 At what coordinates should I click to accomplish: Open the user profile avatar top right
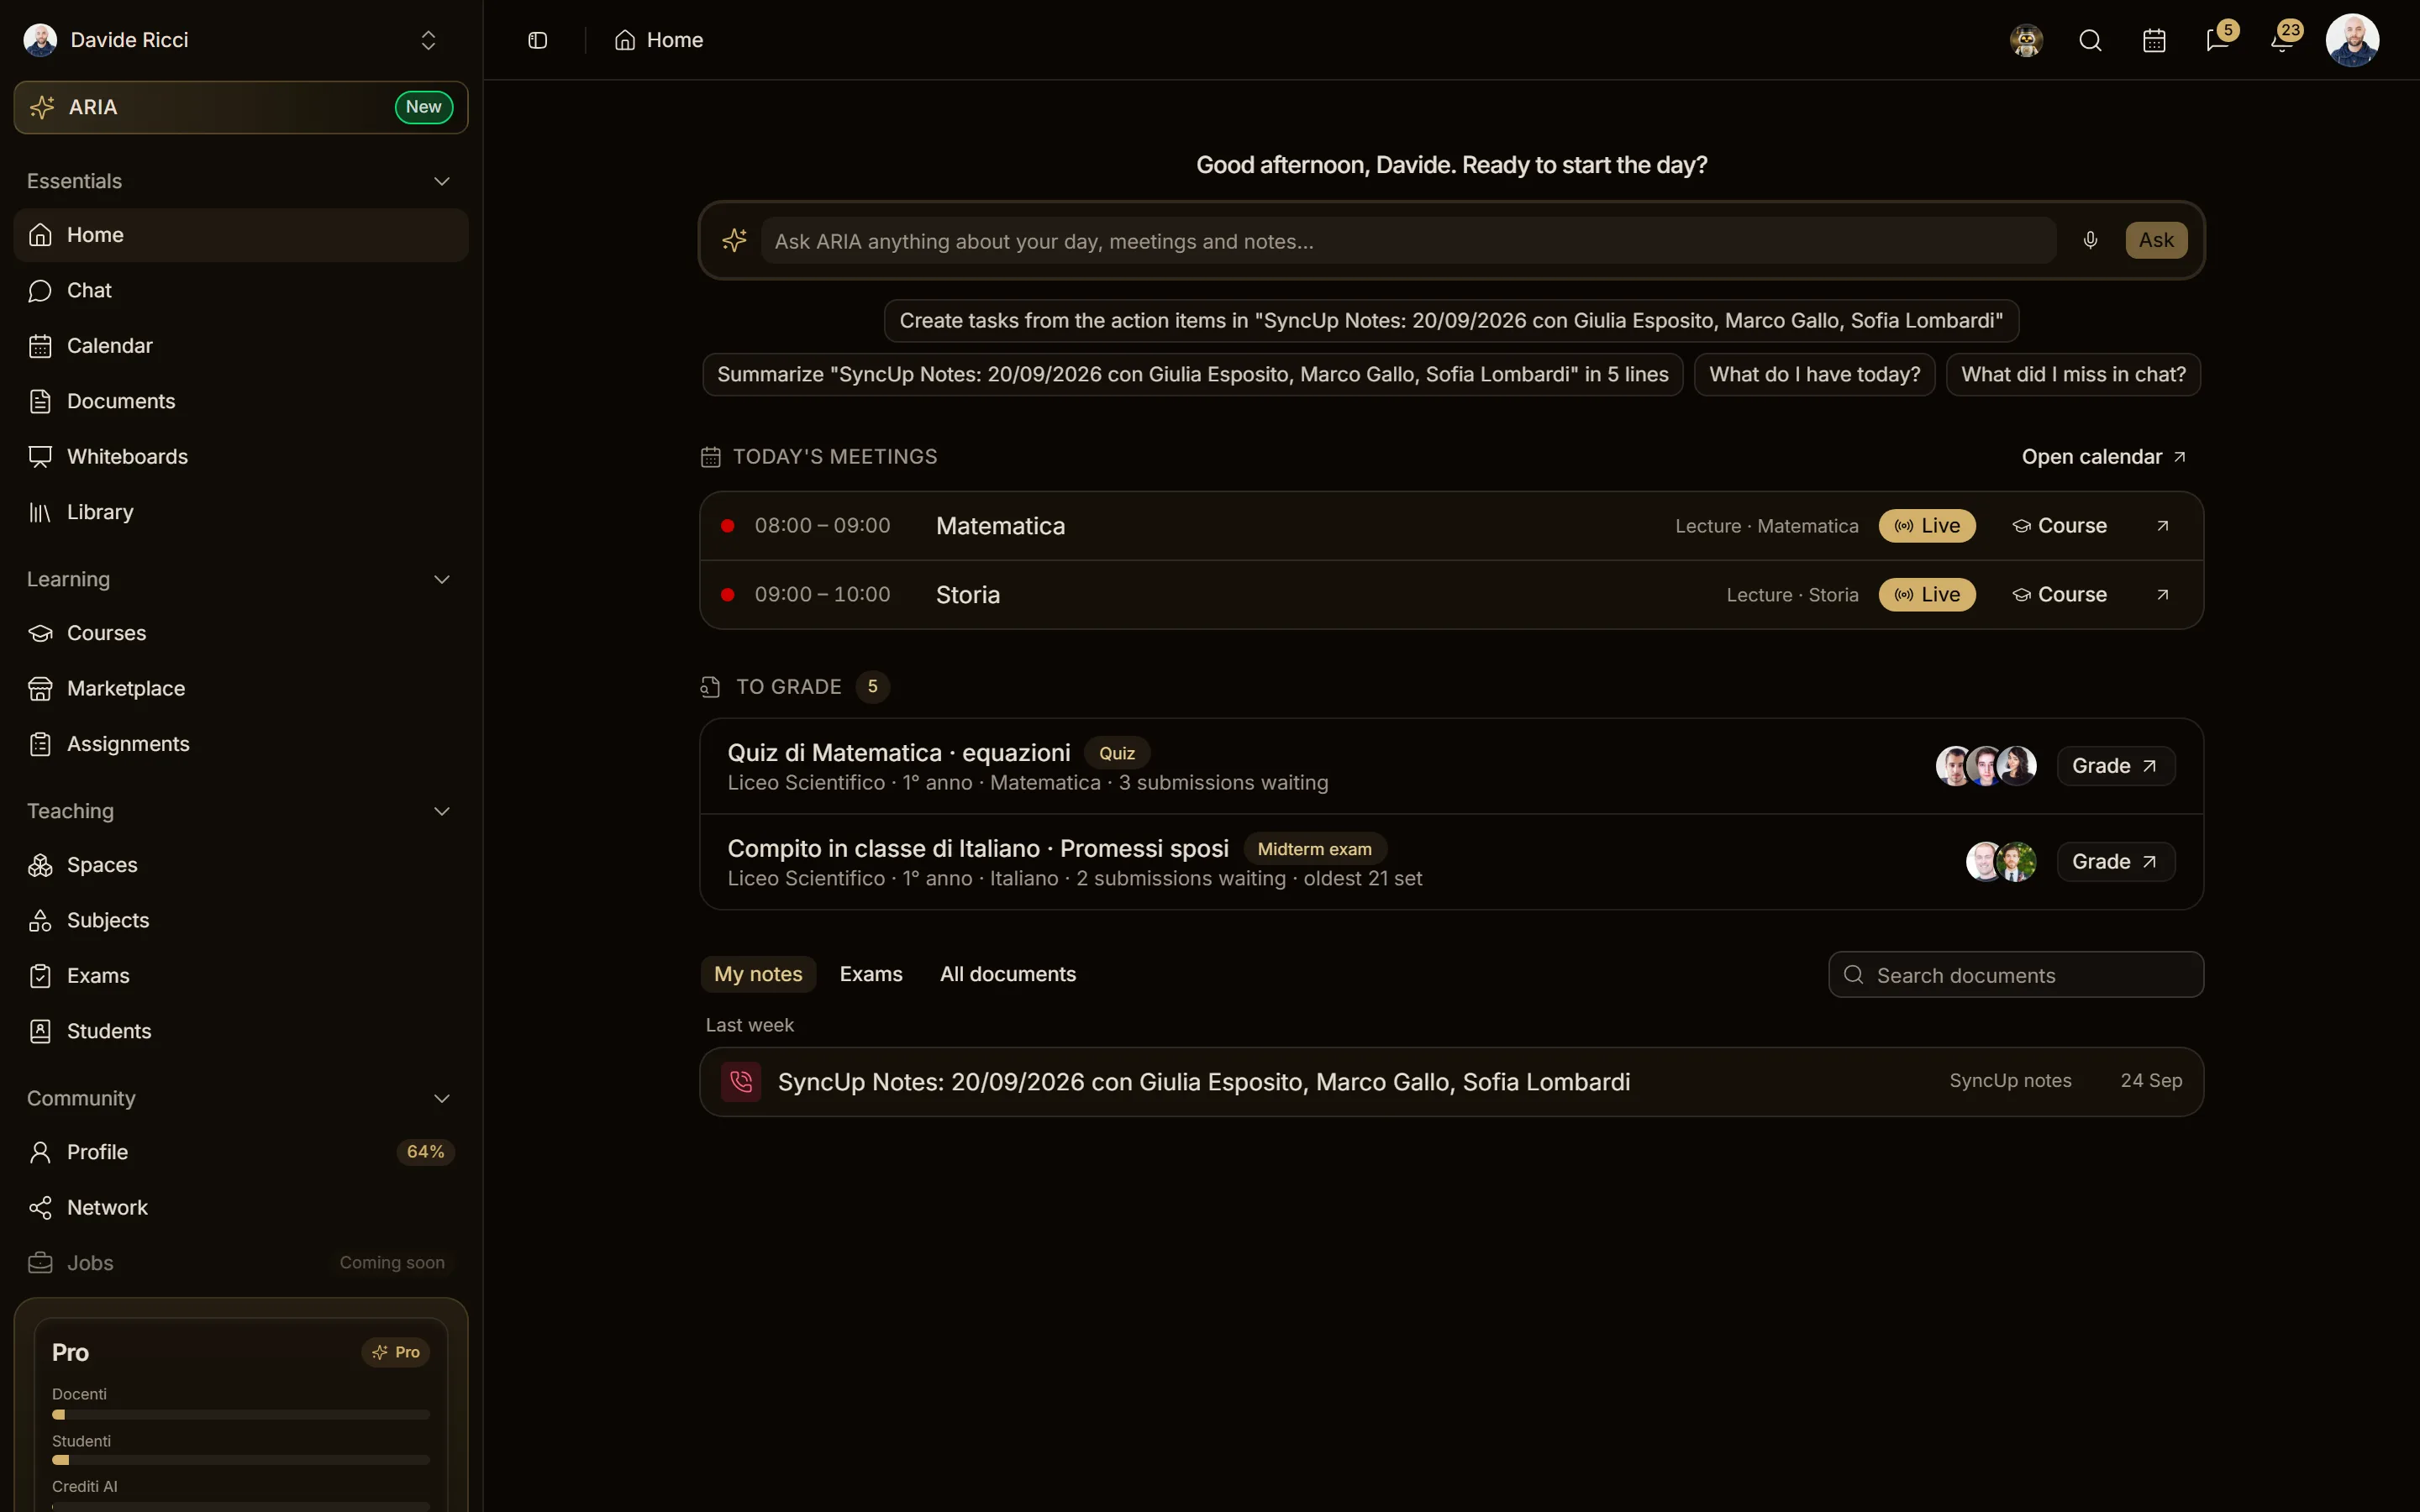tap(2352, 40)
